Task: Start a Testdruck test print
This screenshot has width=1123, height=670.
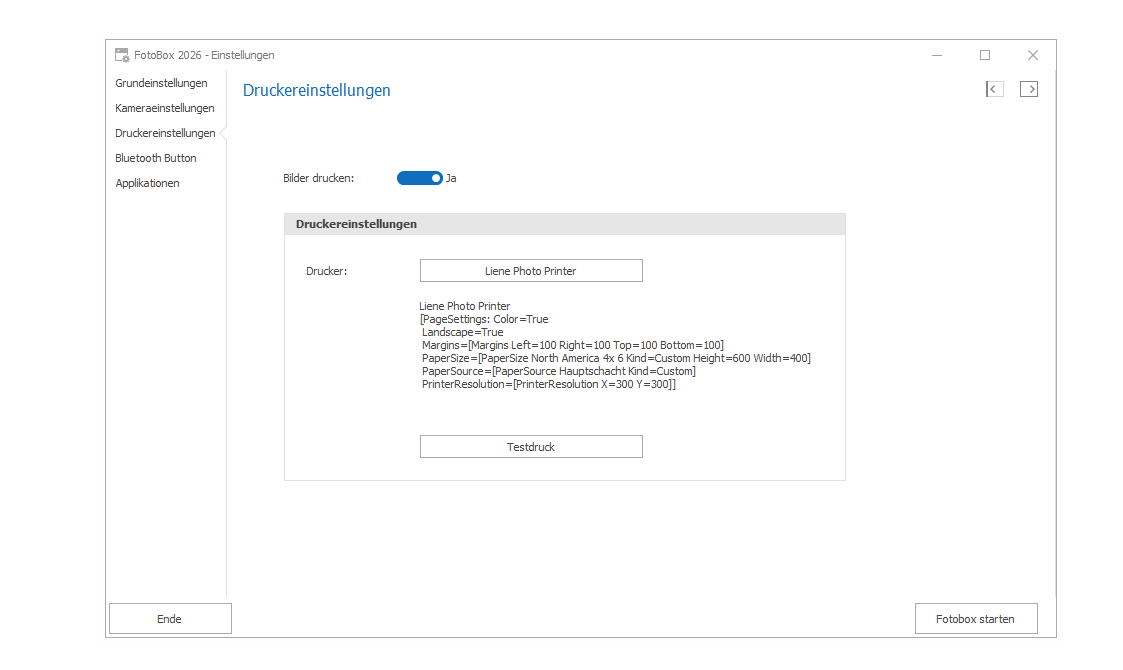Action: click(x=531, y=447)
